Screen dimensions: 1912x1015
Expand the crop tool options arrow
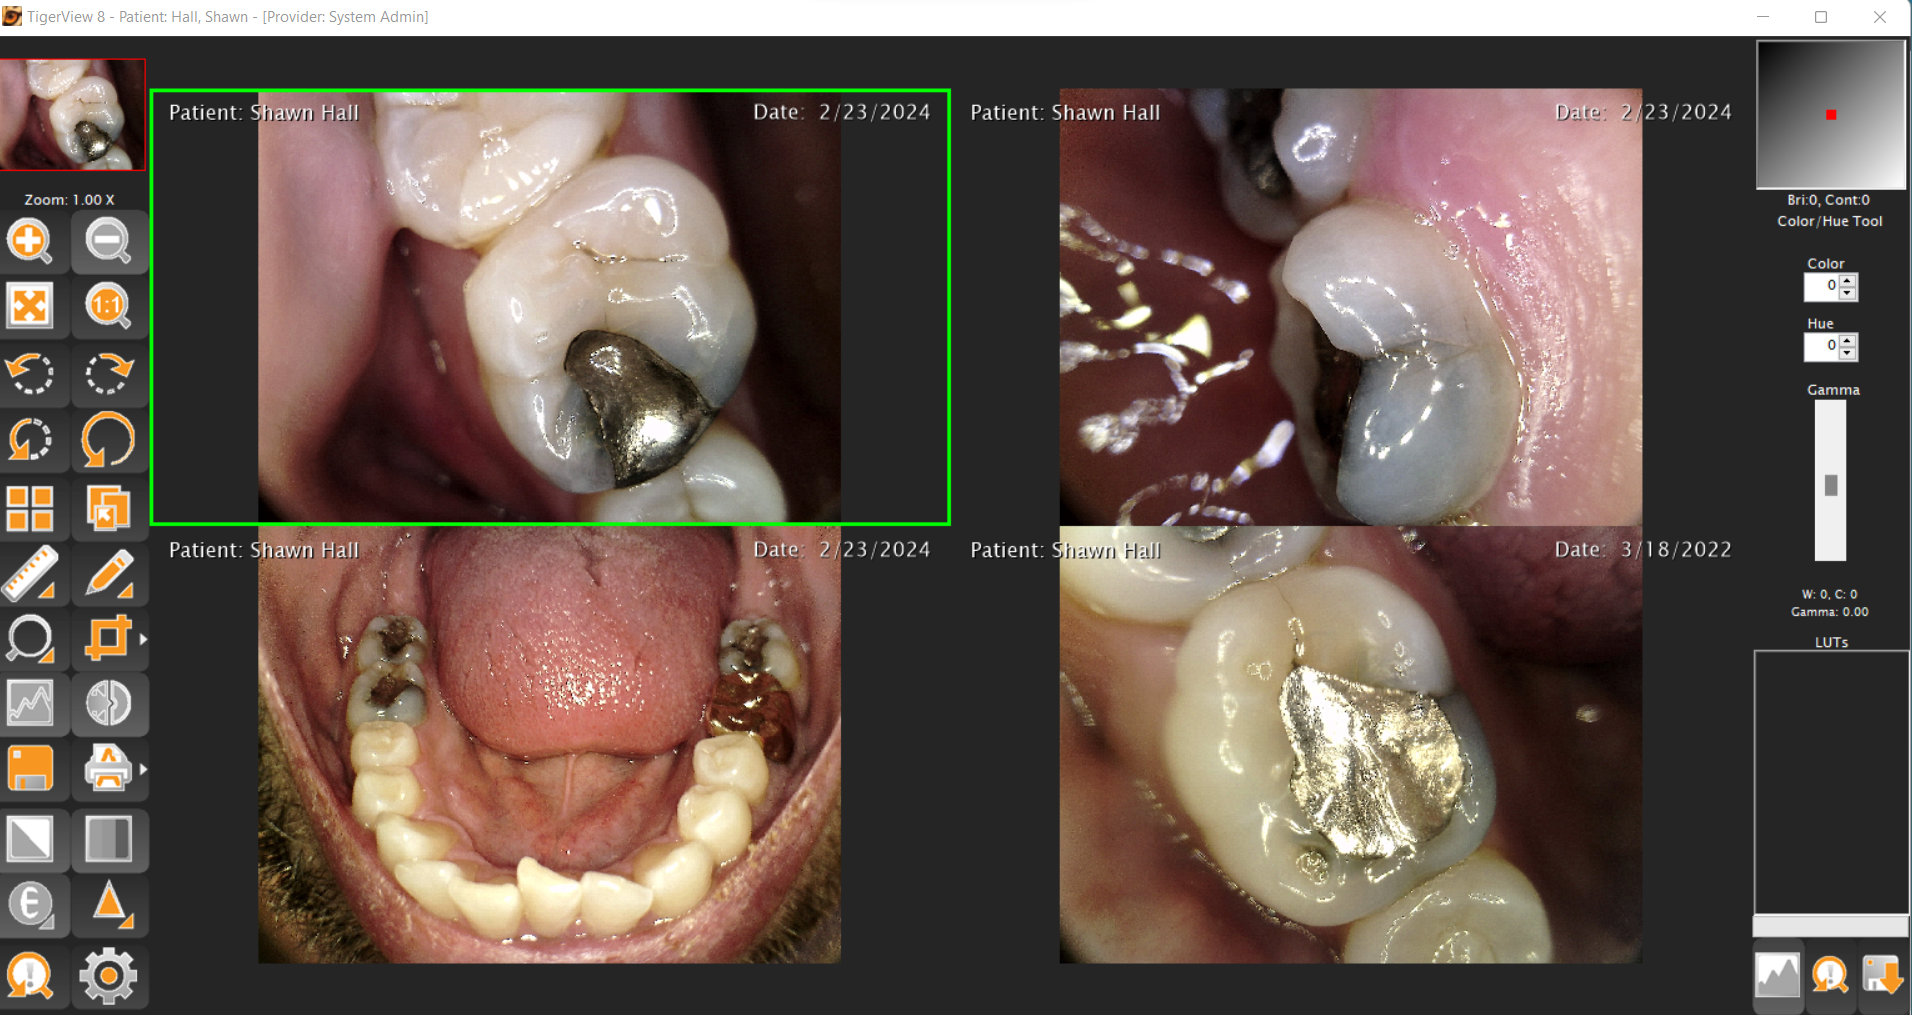[x=144, y=639]
